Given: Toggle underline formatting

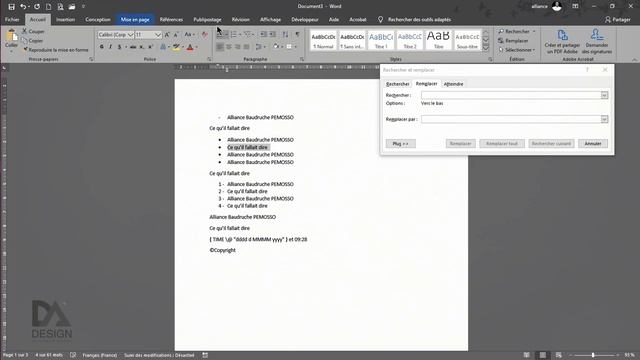Looking at the screenshot, I should point(119,47).
